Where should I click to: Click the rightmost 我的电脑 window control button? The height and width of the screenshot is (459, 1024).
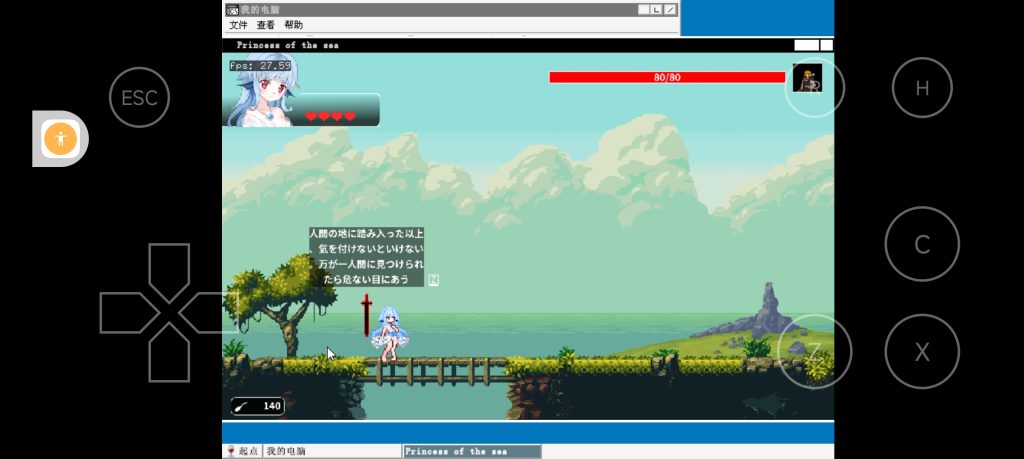[x=670, y=10]
